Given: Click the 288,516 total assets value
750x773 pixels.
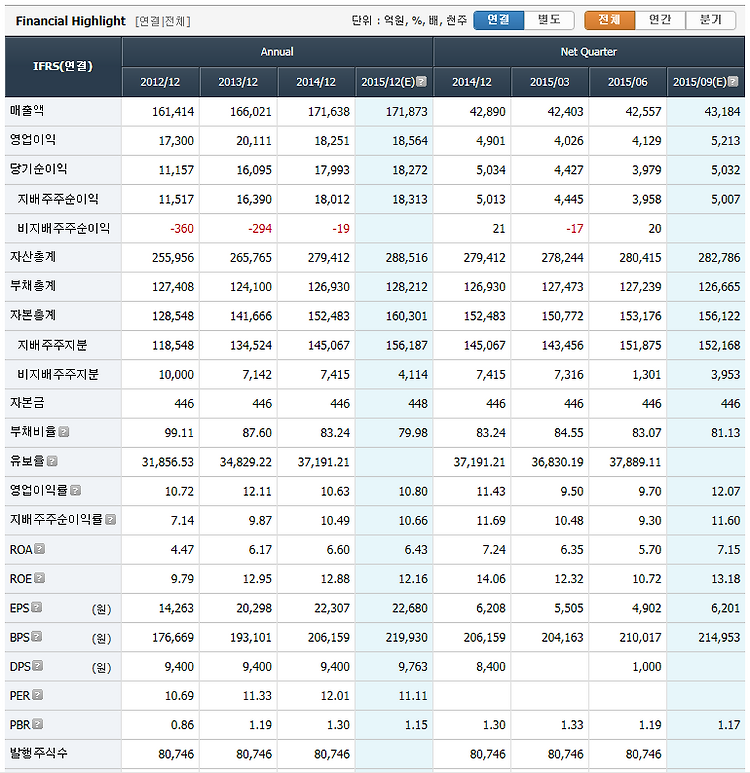Looking at the screenshot, I should 407,258.
